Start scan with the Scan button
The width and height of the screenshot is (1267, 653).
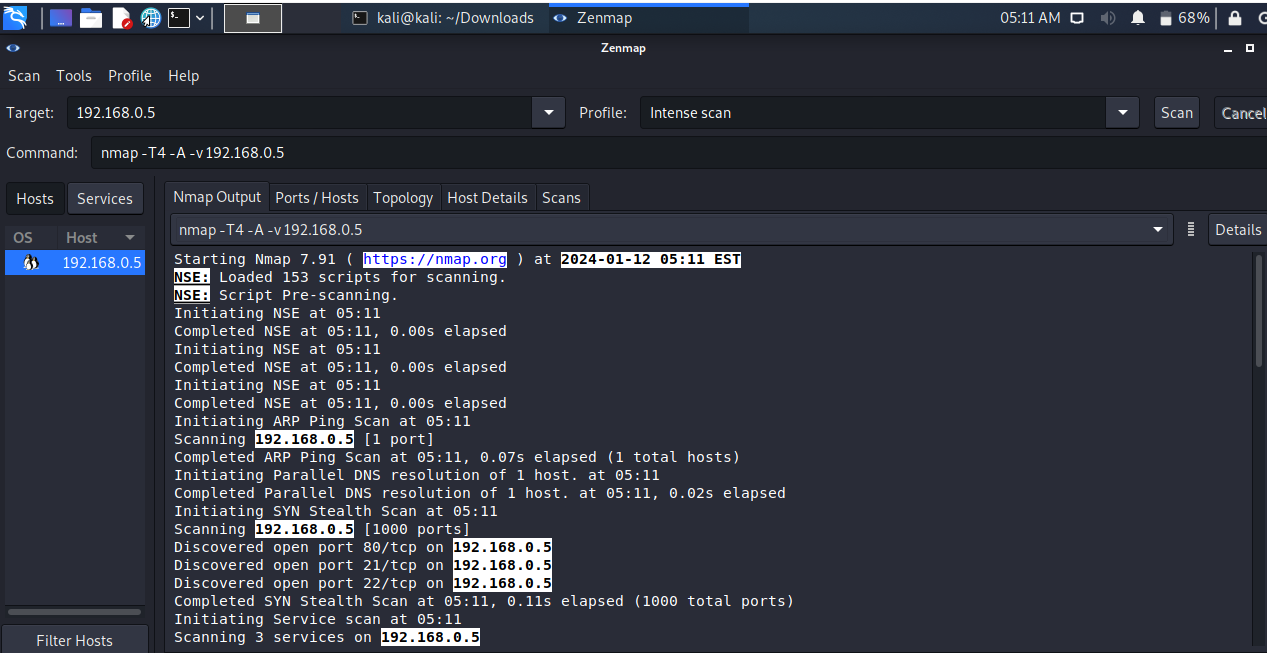point(1177,113)
